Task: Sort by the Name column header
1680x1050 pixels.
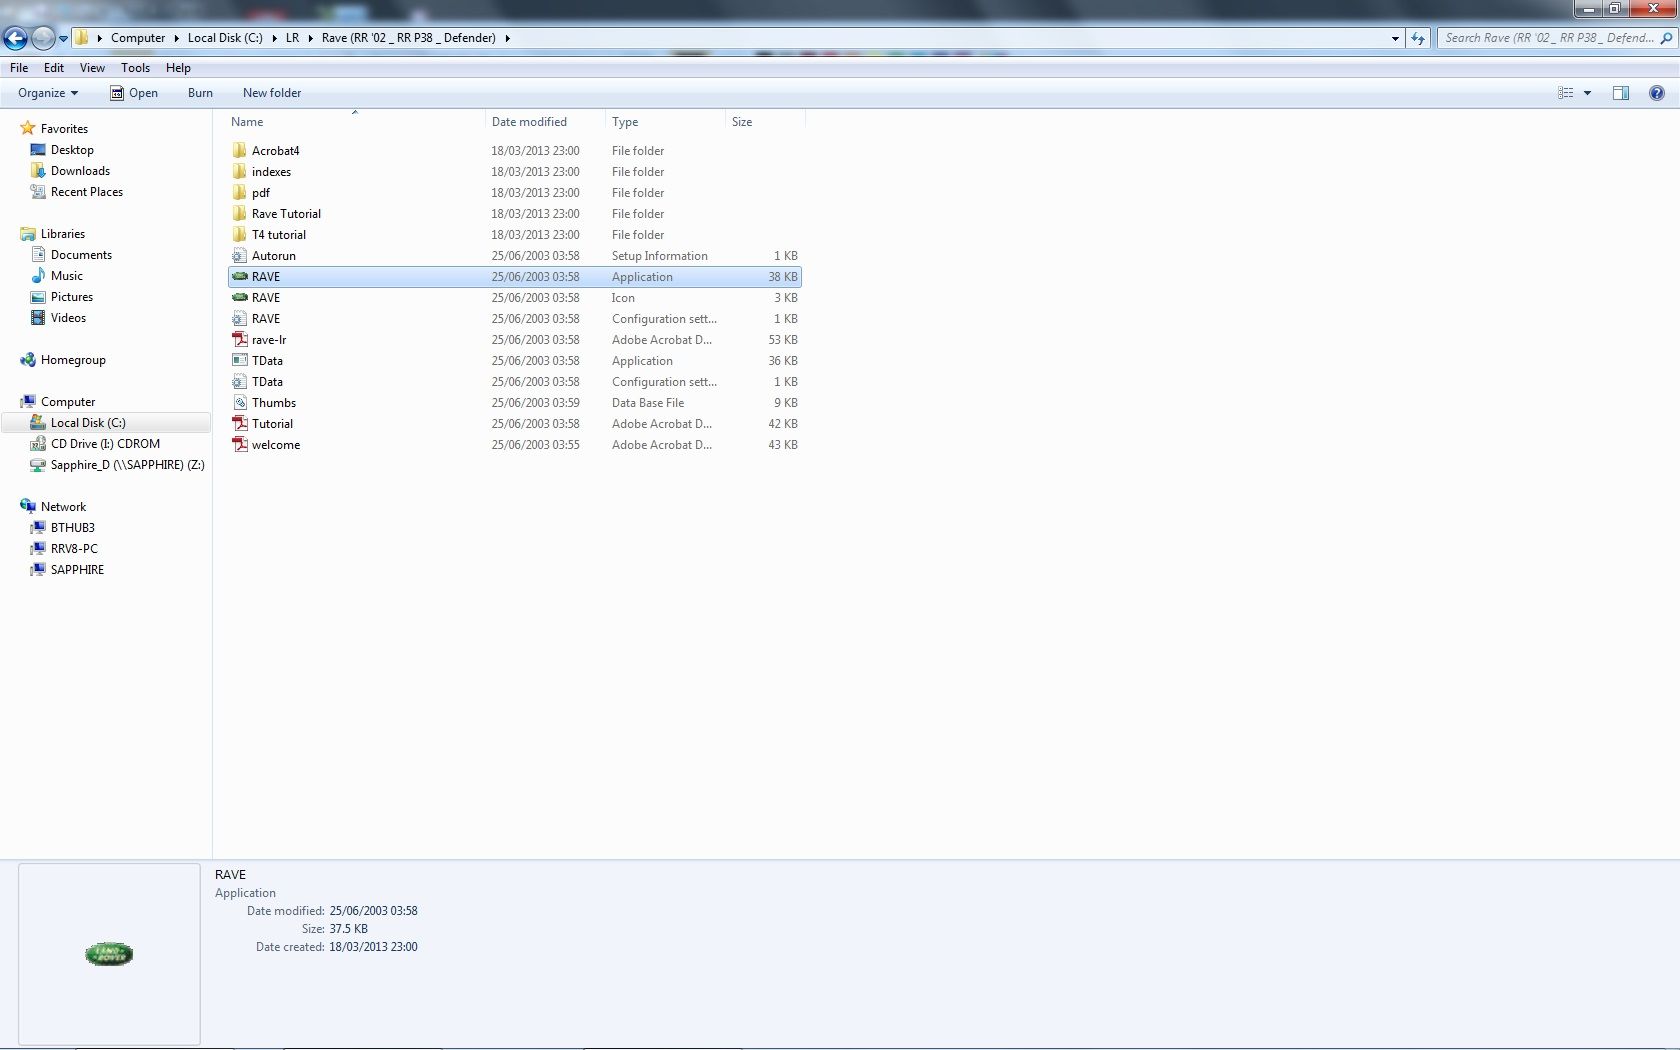Action: 356,122
